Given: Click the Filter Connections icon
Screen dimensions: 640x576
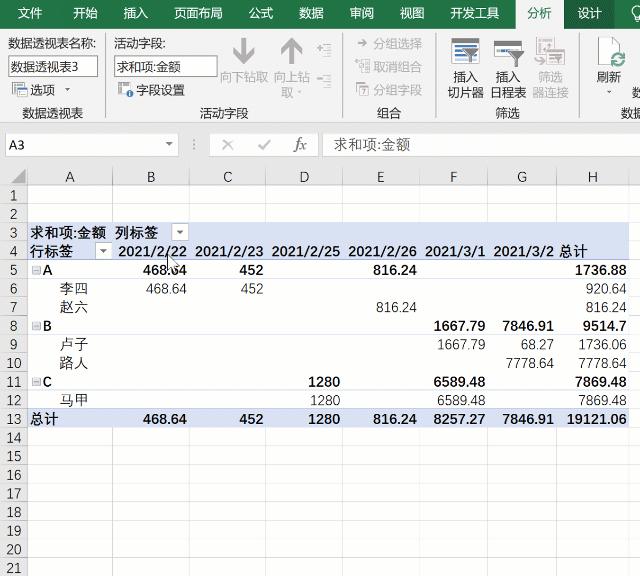Looking at the screenshot, I should coord(550,51).
